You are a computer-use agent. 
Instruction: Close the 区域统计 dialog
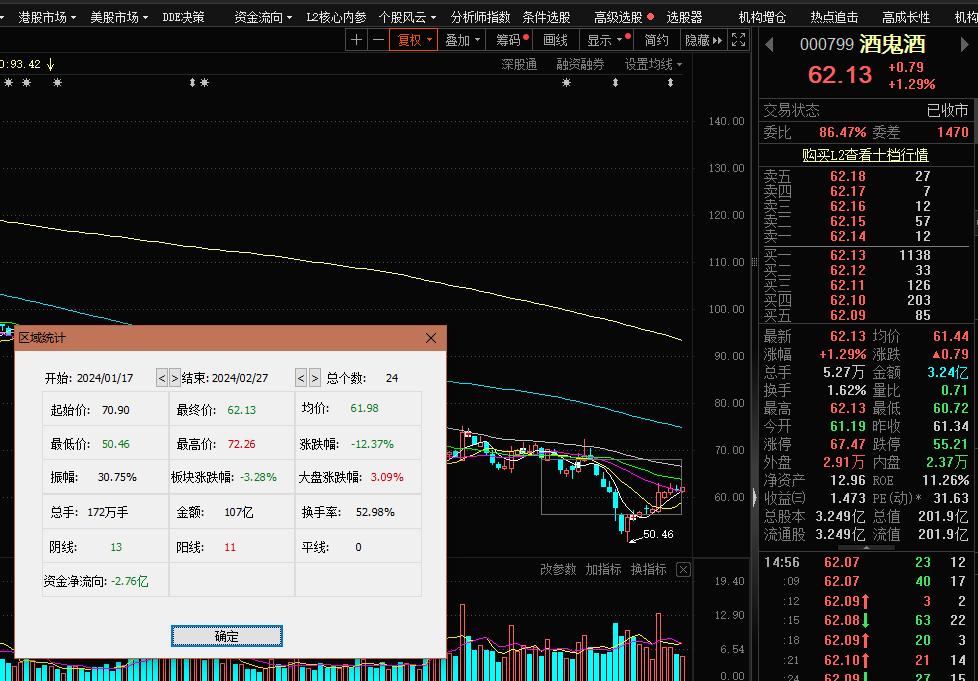click(431, 338)
